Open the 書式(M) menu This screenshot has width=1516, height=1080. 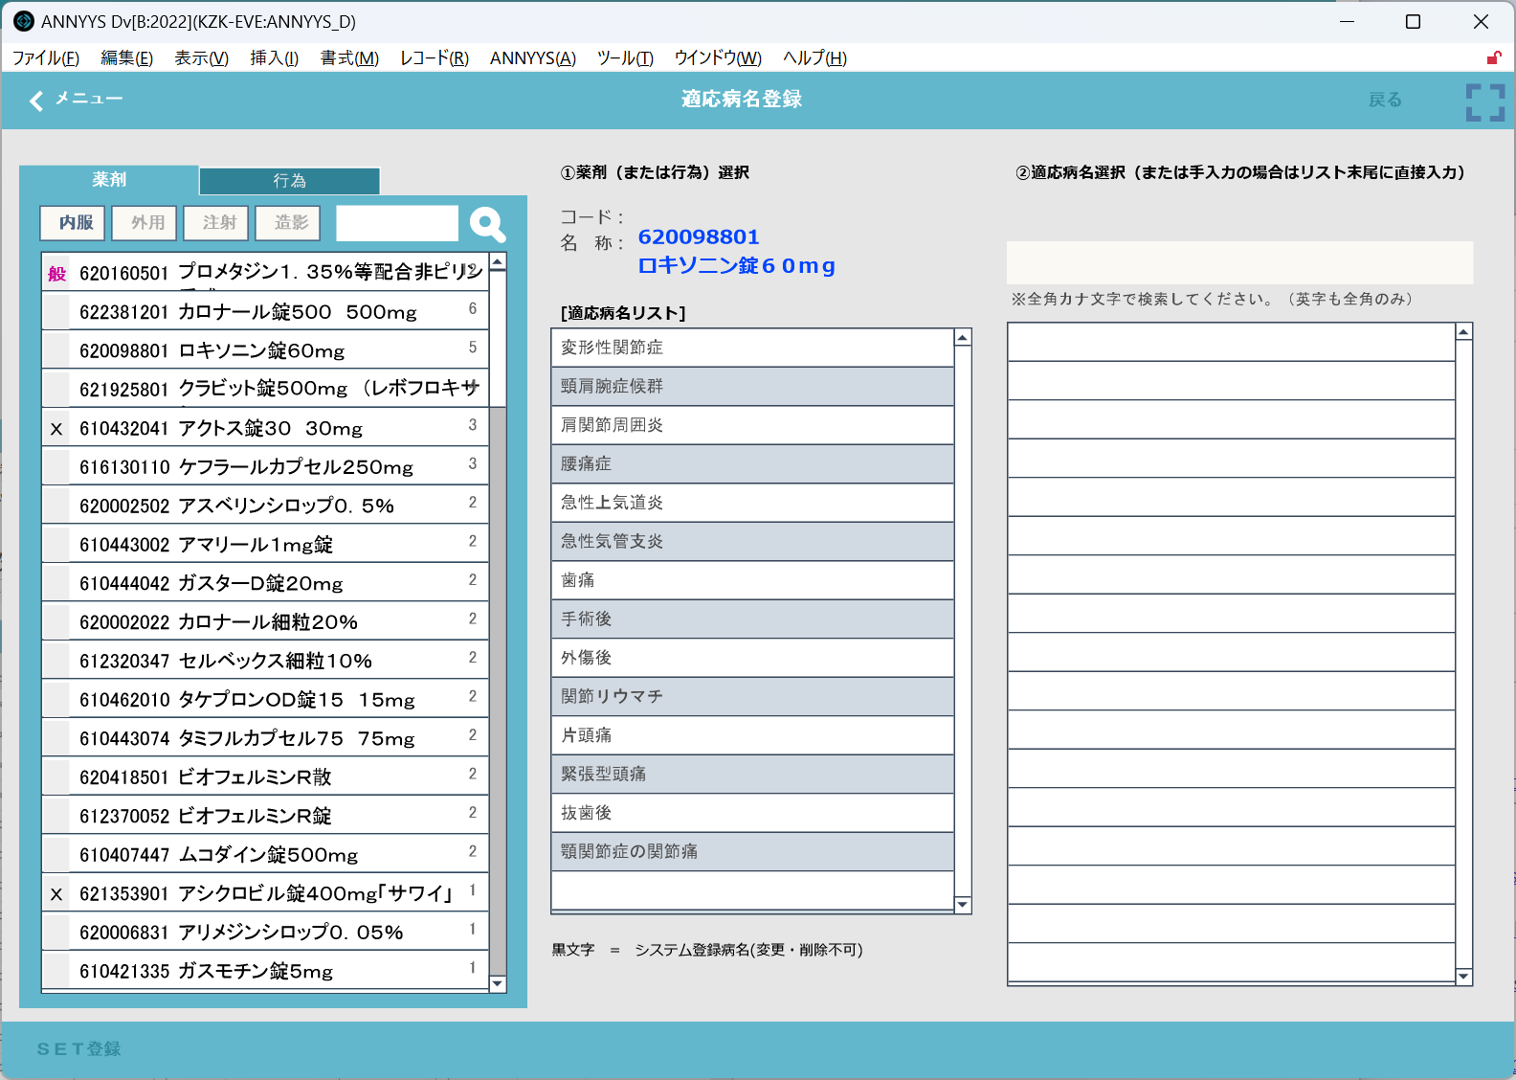[349, 58]
